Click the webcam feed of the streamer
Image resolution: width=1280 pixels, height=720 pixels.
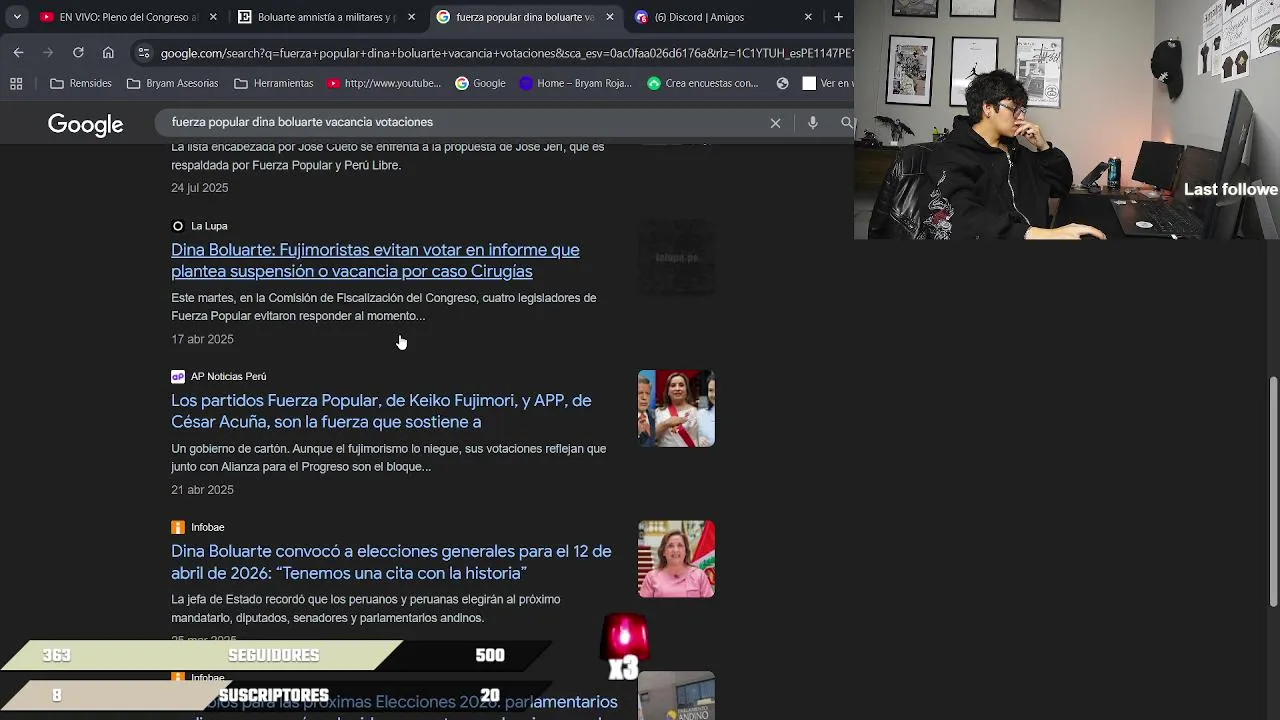tap(1067, 120)
